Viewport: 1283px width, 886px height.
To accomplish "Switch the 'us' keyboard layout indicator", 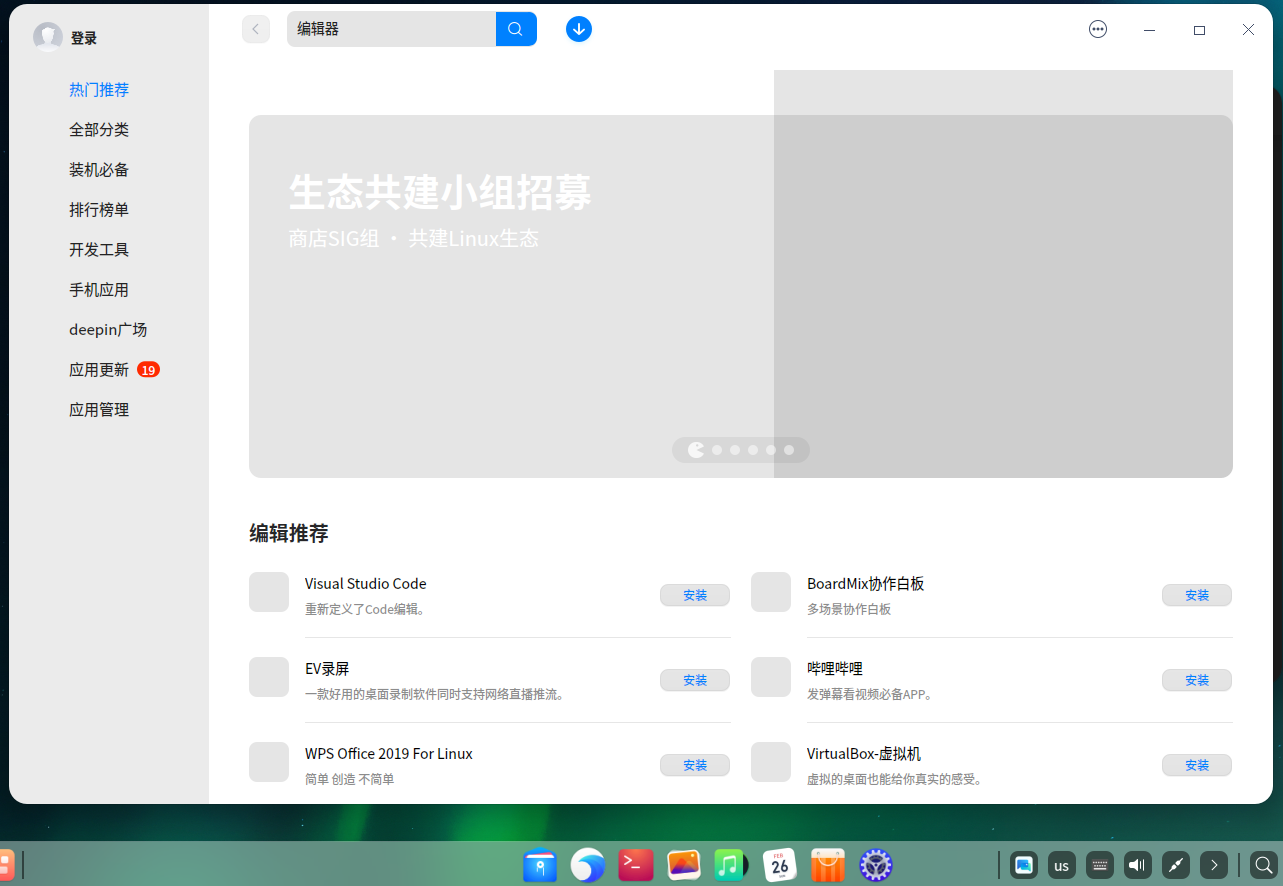I will (x=1062, y=865).
